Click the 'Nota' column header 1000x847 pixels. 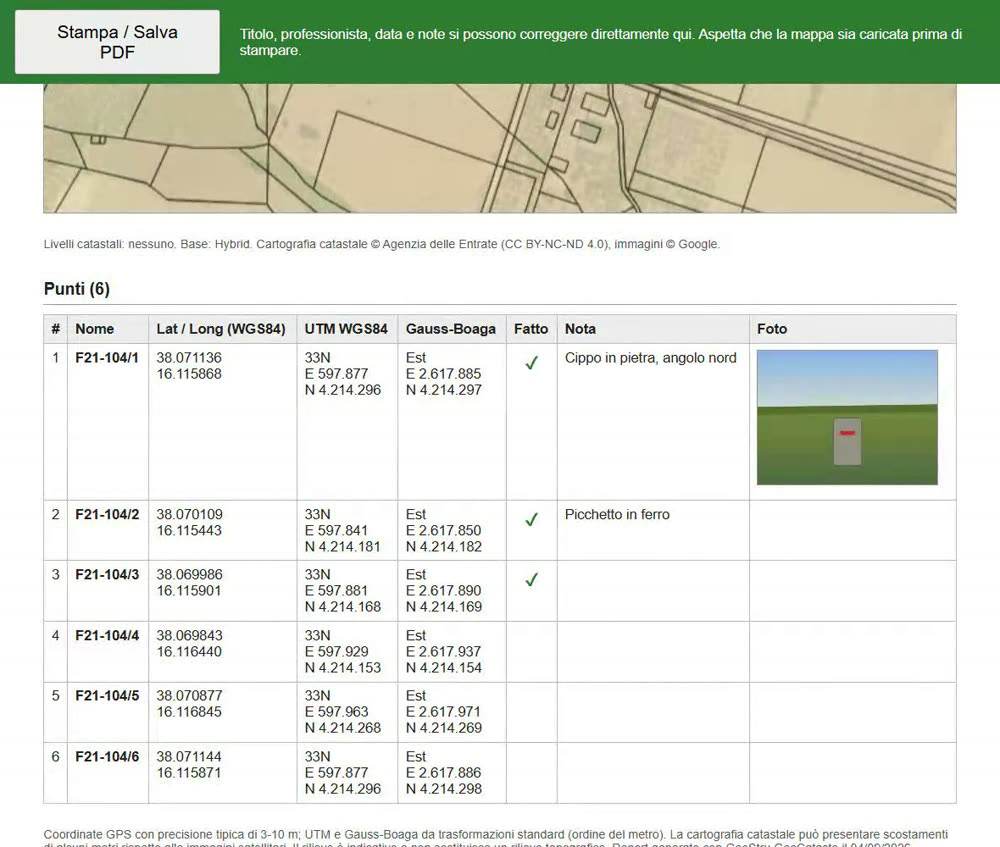point(580,329)
